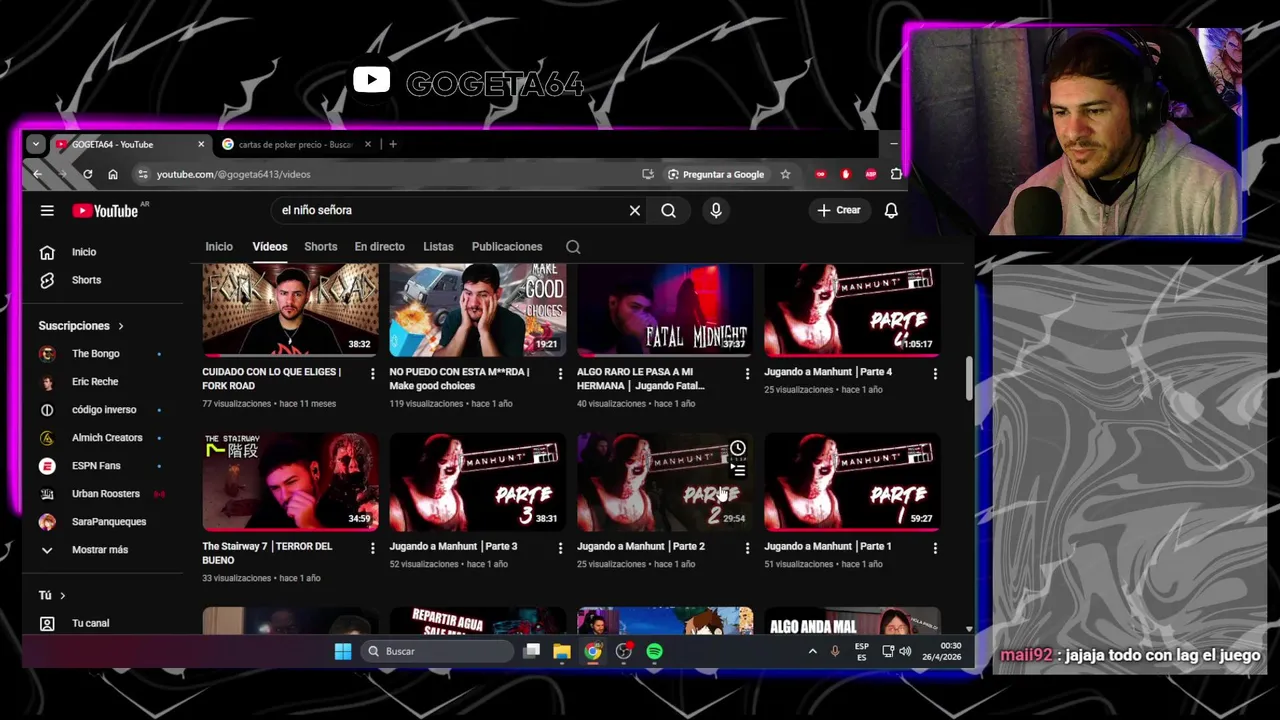Reload the YouTube page
This screenshot has height=720, width=1280.
88,174
